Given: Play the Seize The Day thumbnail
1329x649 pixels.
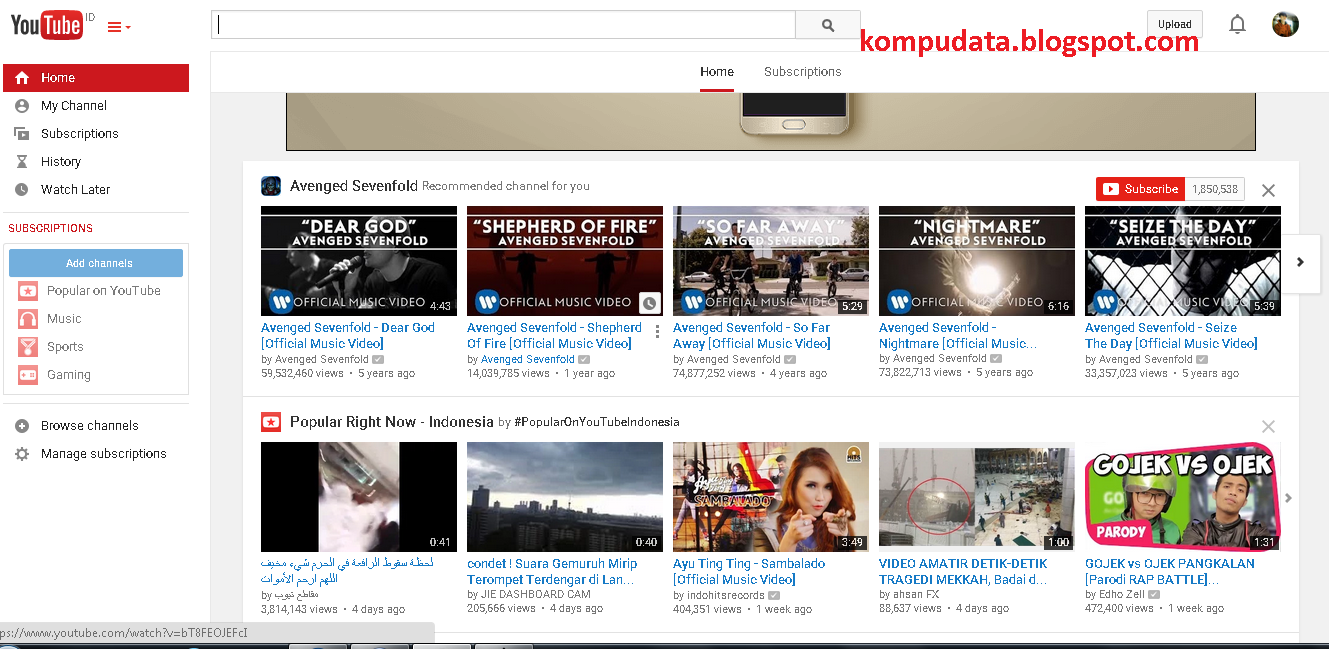Looking at the screenshot, I should click(1183, 261).
